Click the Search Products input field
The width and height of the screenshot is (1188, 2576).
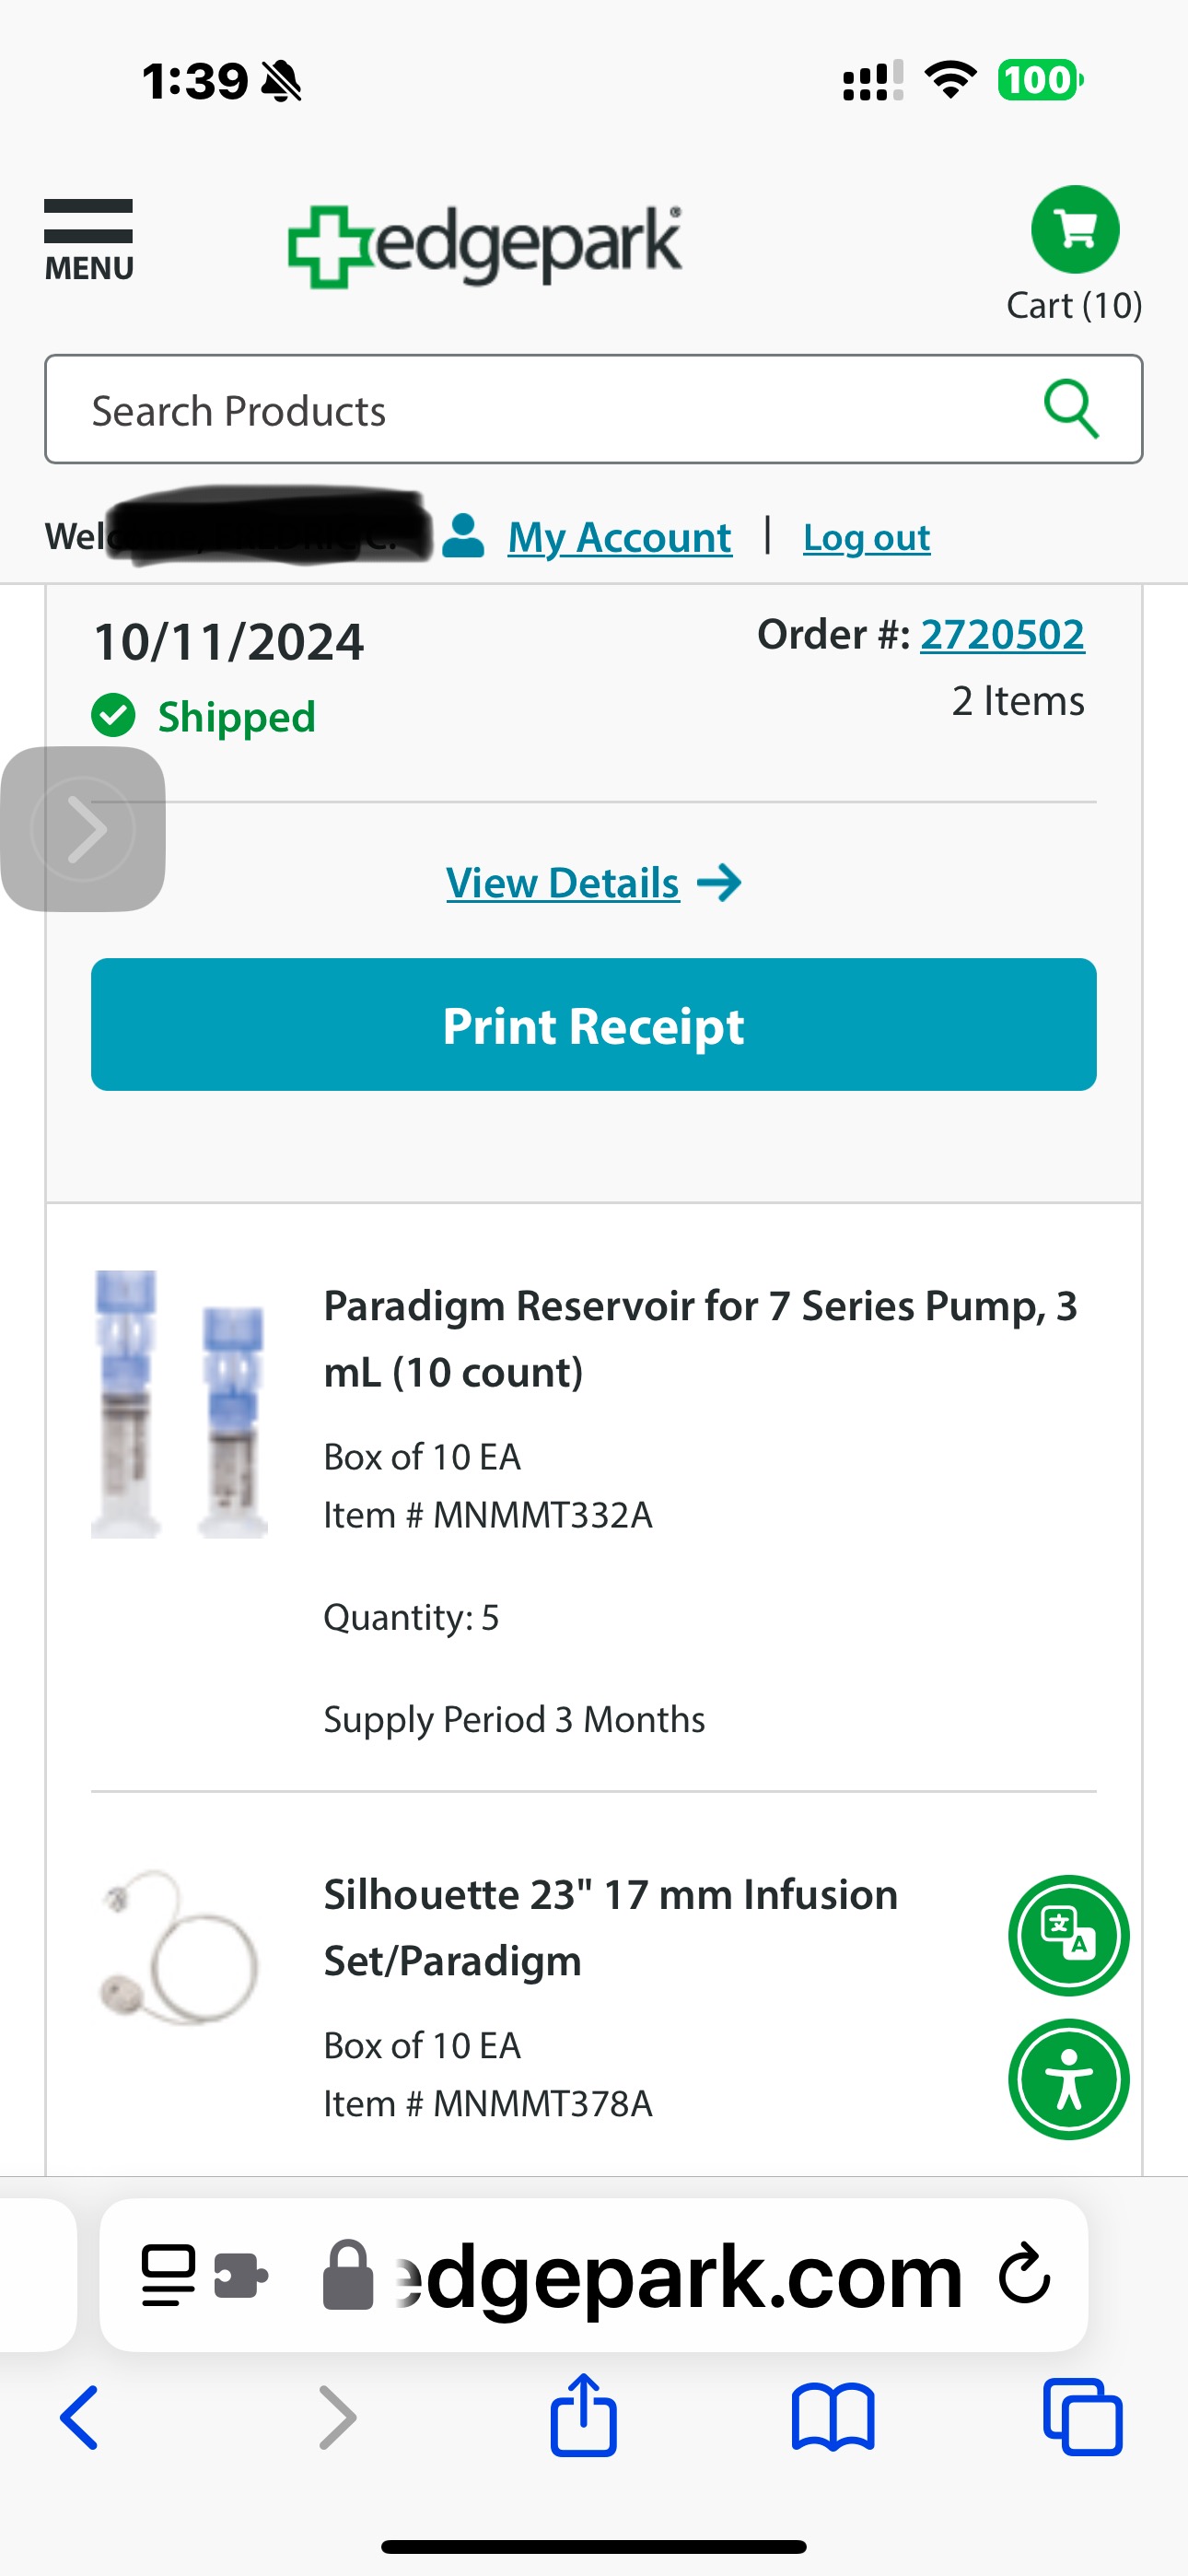540,410
